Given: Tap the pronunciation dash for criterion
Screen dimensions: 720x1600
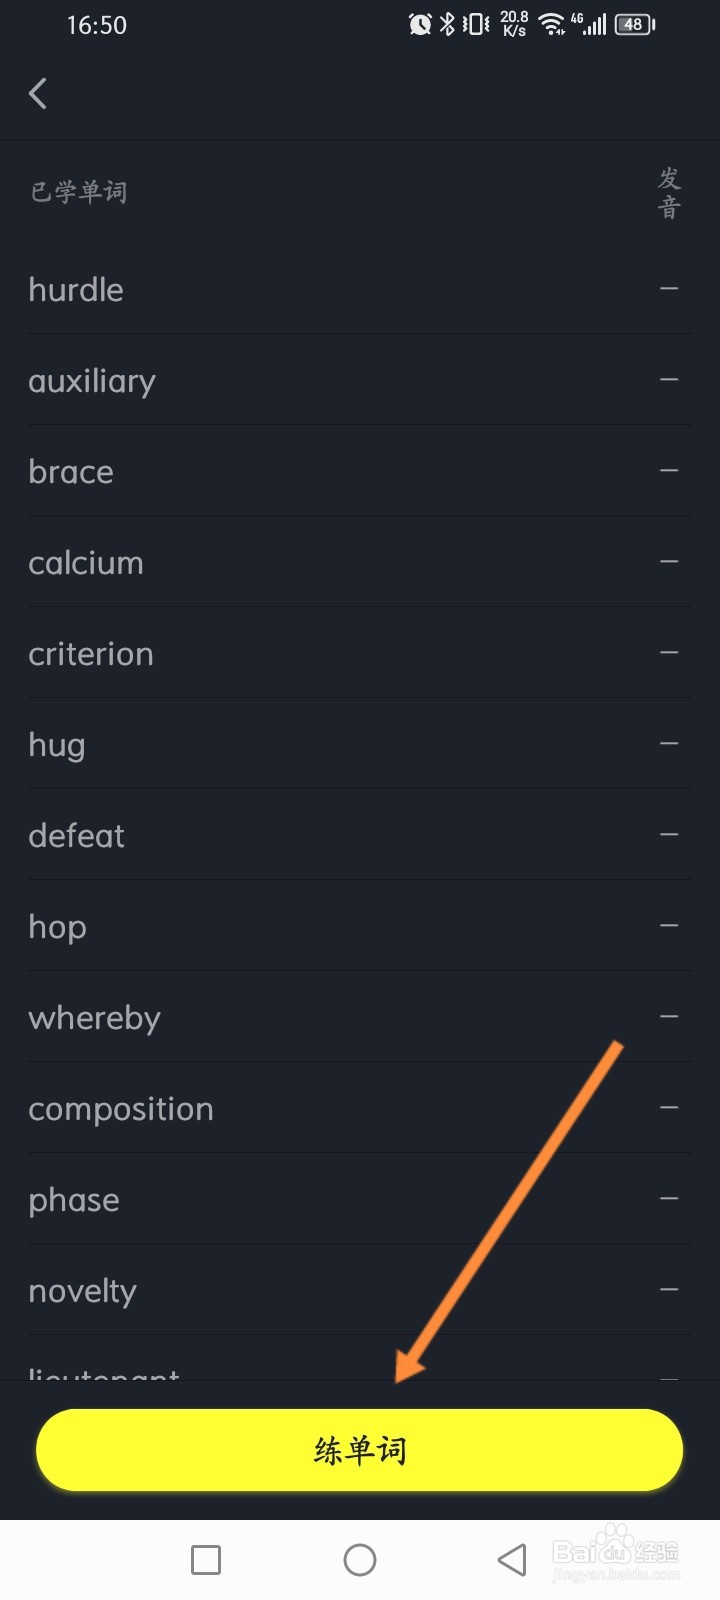Looking at the screenshot, I should coord(669,653).
